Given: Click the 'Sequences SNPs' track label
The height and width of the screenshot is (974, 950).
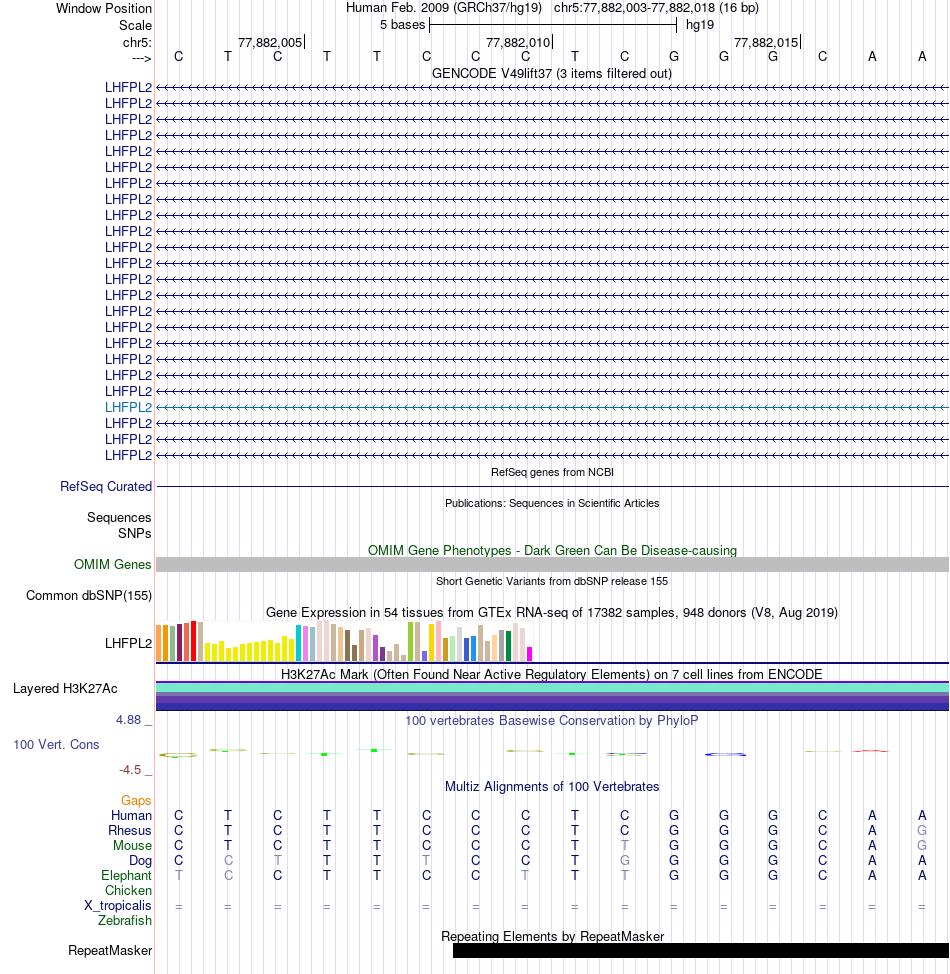Looking at the screenshot, I should pyautogui.click(x=119, y=526).
